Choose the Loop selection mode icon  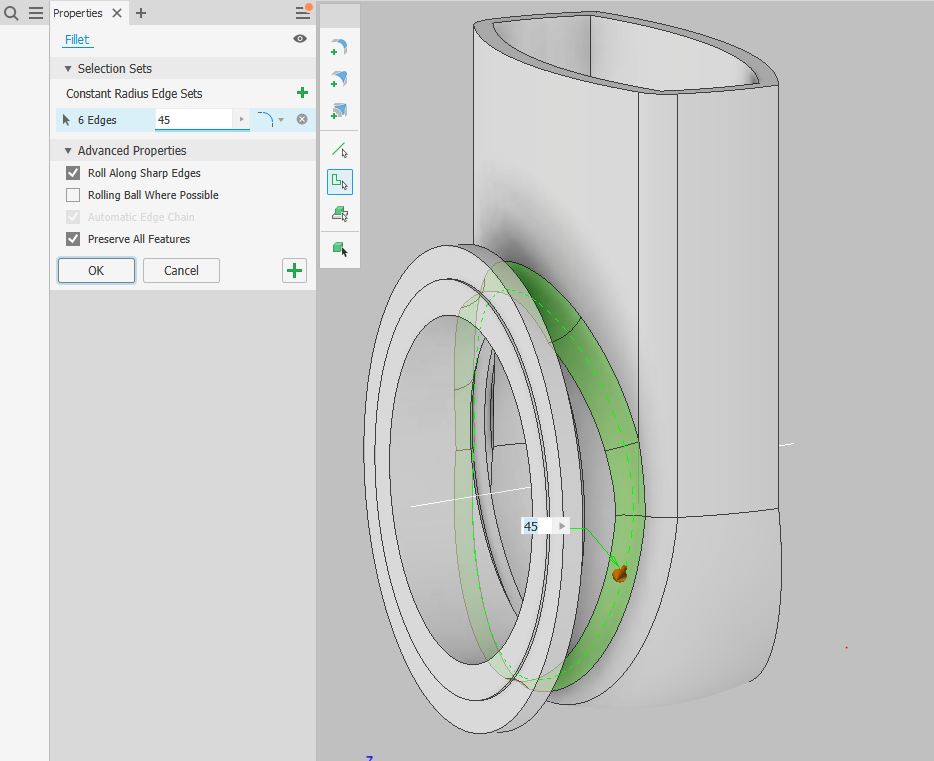(x=339, y=182)
